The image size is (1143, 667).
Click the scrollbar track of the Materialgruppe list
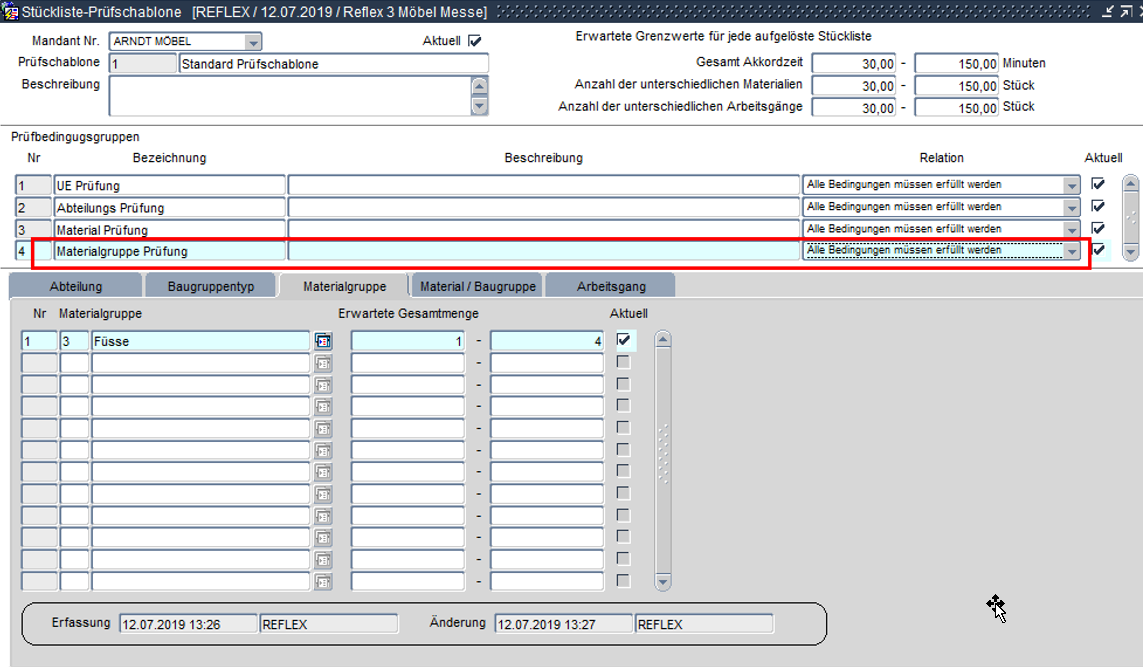pyautogui.click(x=663, y=460)
